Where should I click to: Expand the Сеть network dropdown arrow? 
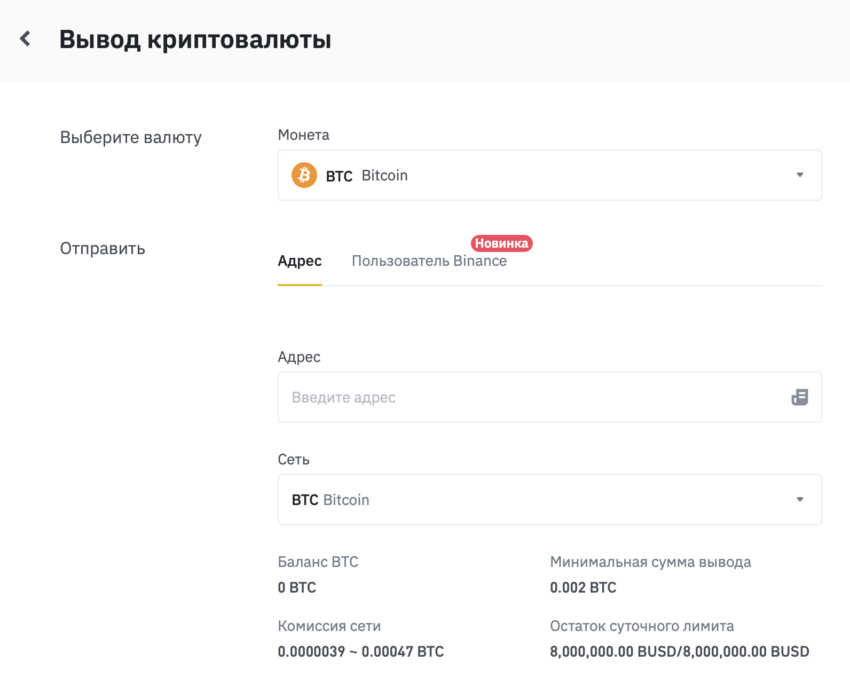(800, 499)
